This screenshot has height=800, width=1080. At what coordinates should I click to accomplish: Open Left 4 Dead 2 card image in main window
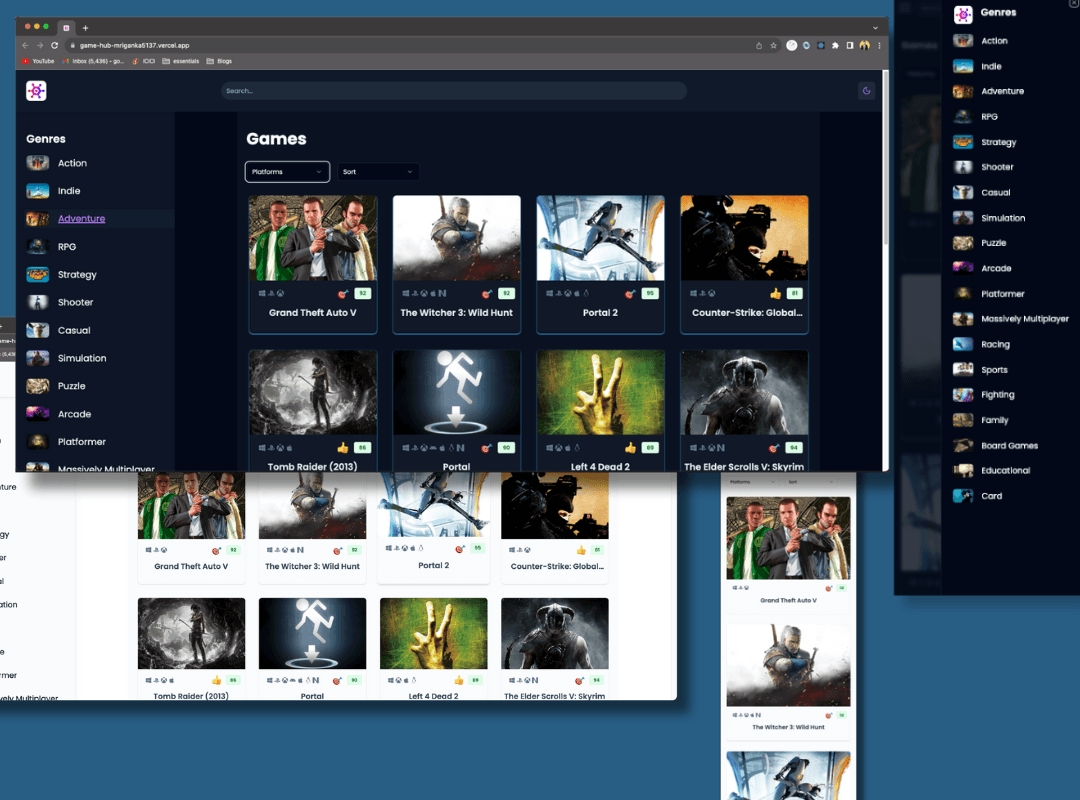[601, 392]
